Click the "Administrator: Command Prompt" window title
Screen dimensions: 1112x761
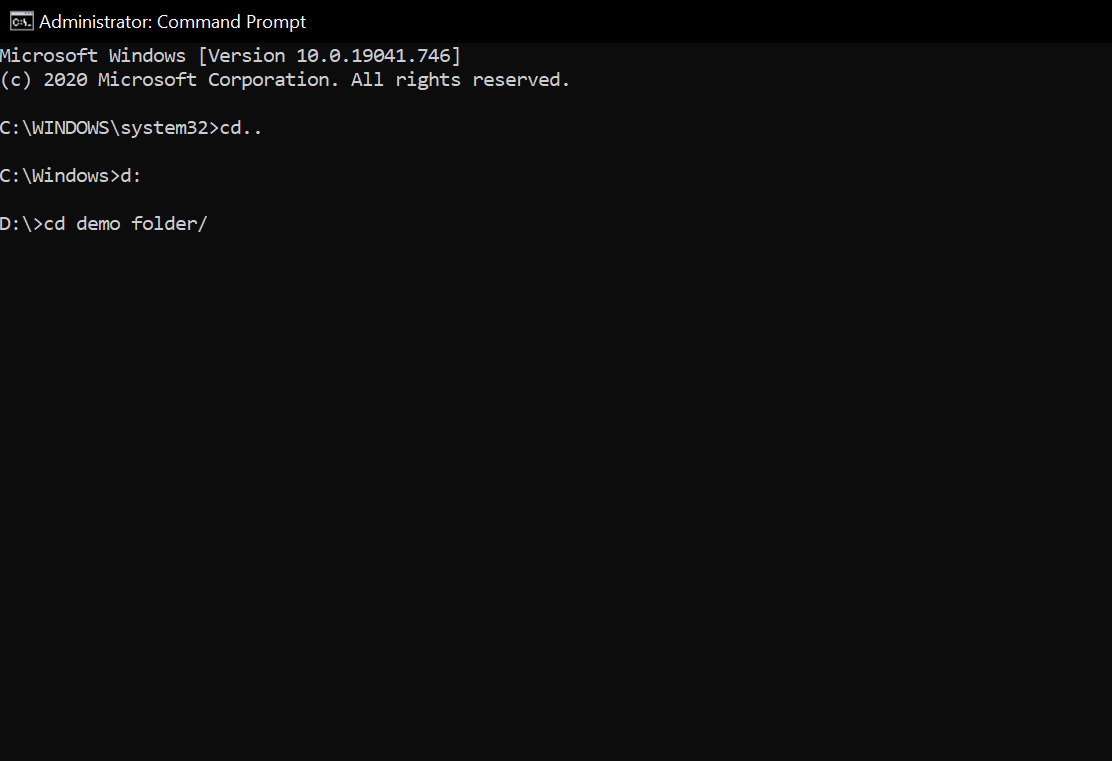[x=172, y=21]
